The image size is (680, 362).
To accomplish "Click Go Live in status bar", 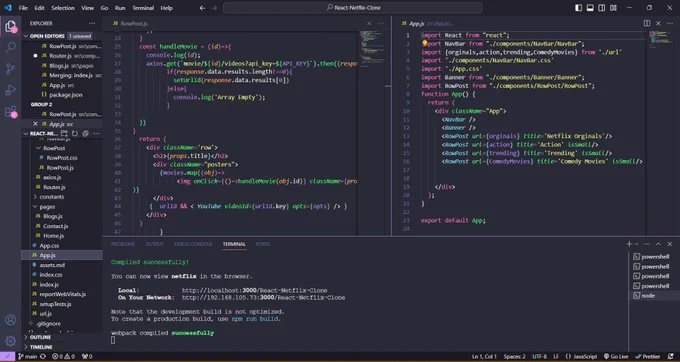I will (x=616, y=356).
